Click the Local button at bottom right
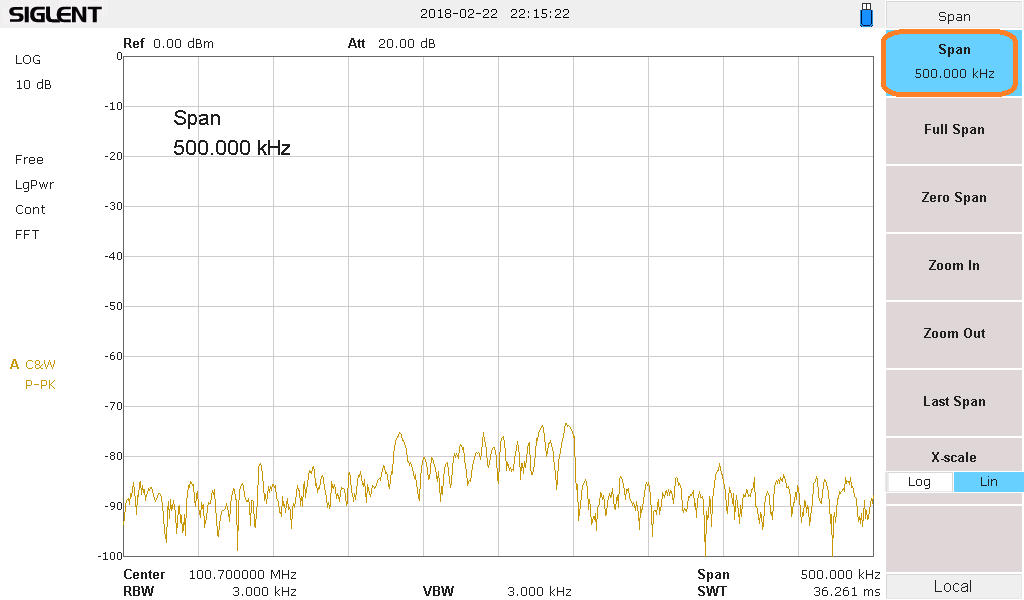The height and width of the screenshot is (600, 1024). point(953,587)
